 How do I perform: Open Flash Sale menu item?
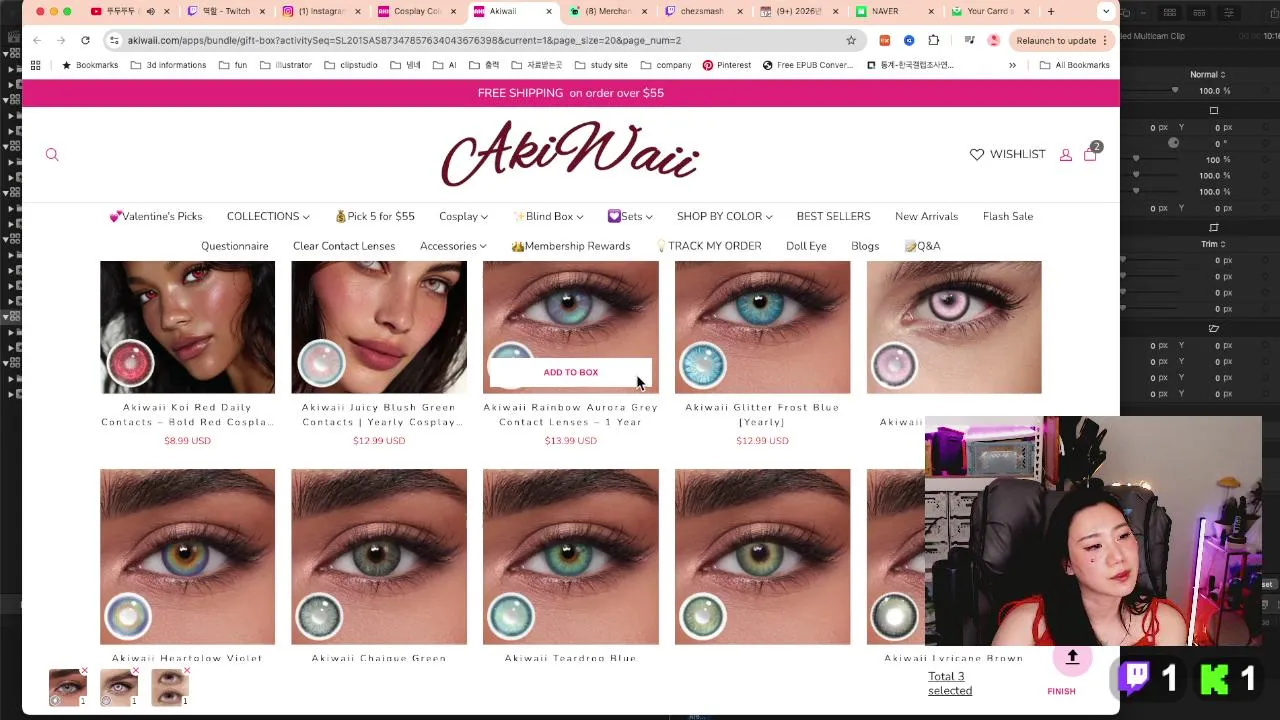click(x=1008, y=216)
